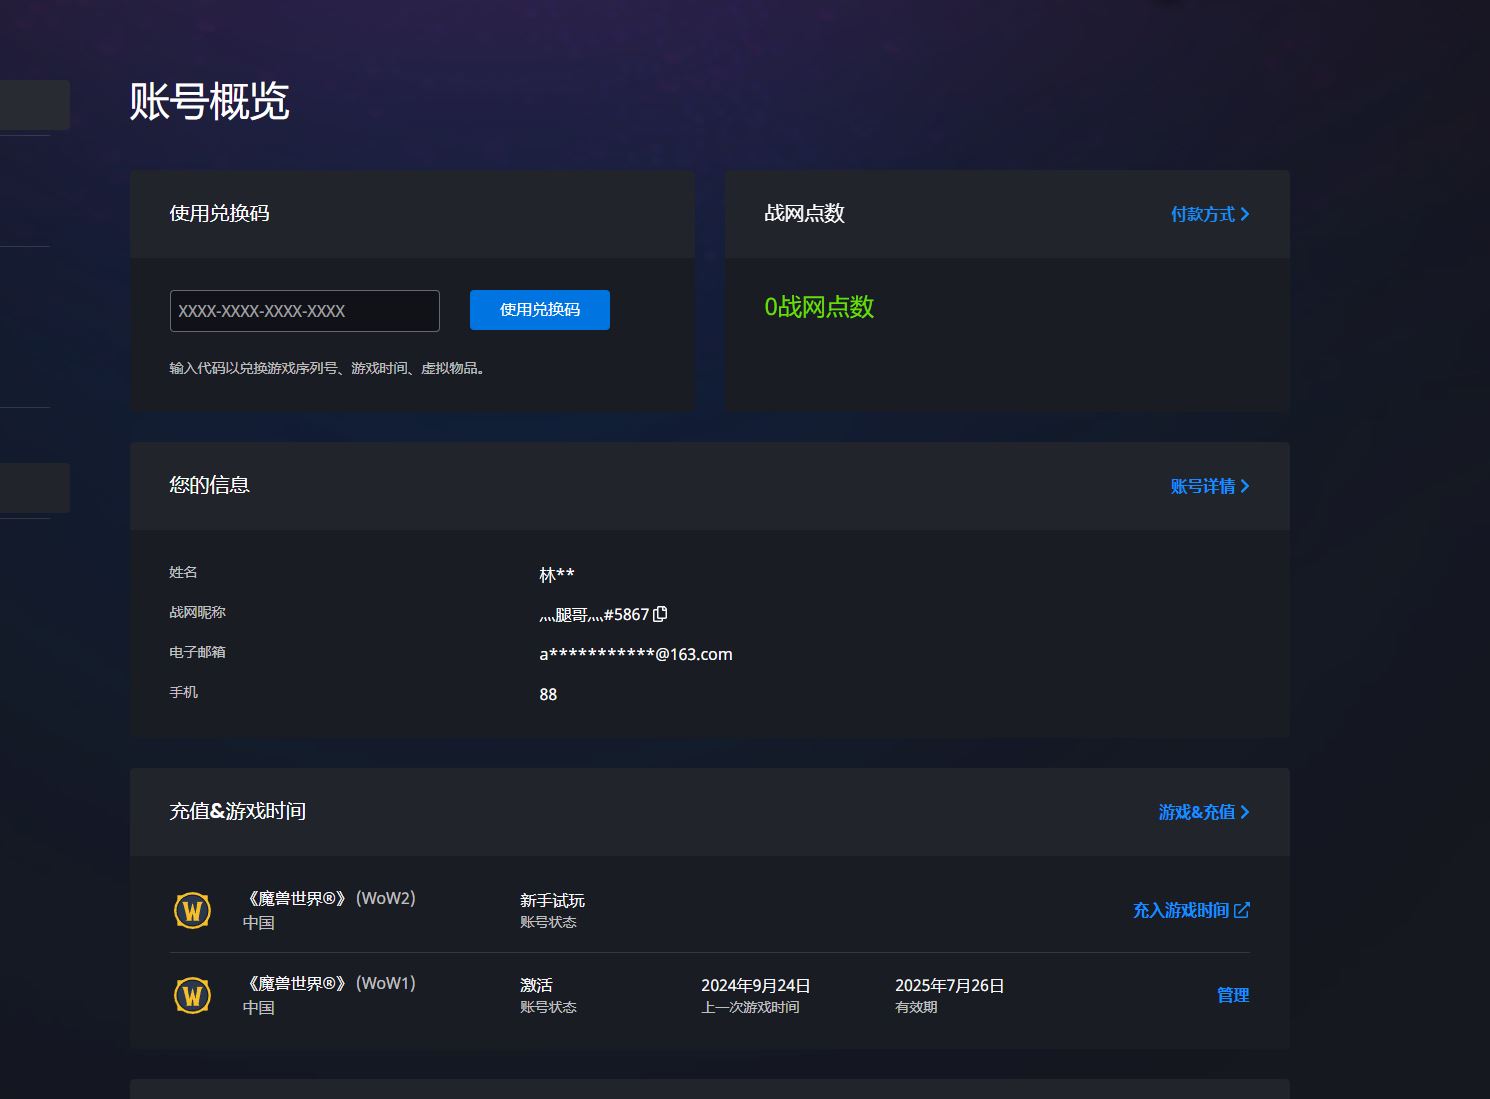This screenshot has height=1099, width=1490.
Task: Click the chevron arrow next to 账号详情
Action: [x=1245, y=486]
